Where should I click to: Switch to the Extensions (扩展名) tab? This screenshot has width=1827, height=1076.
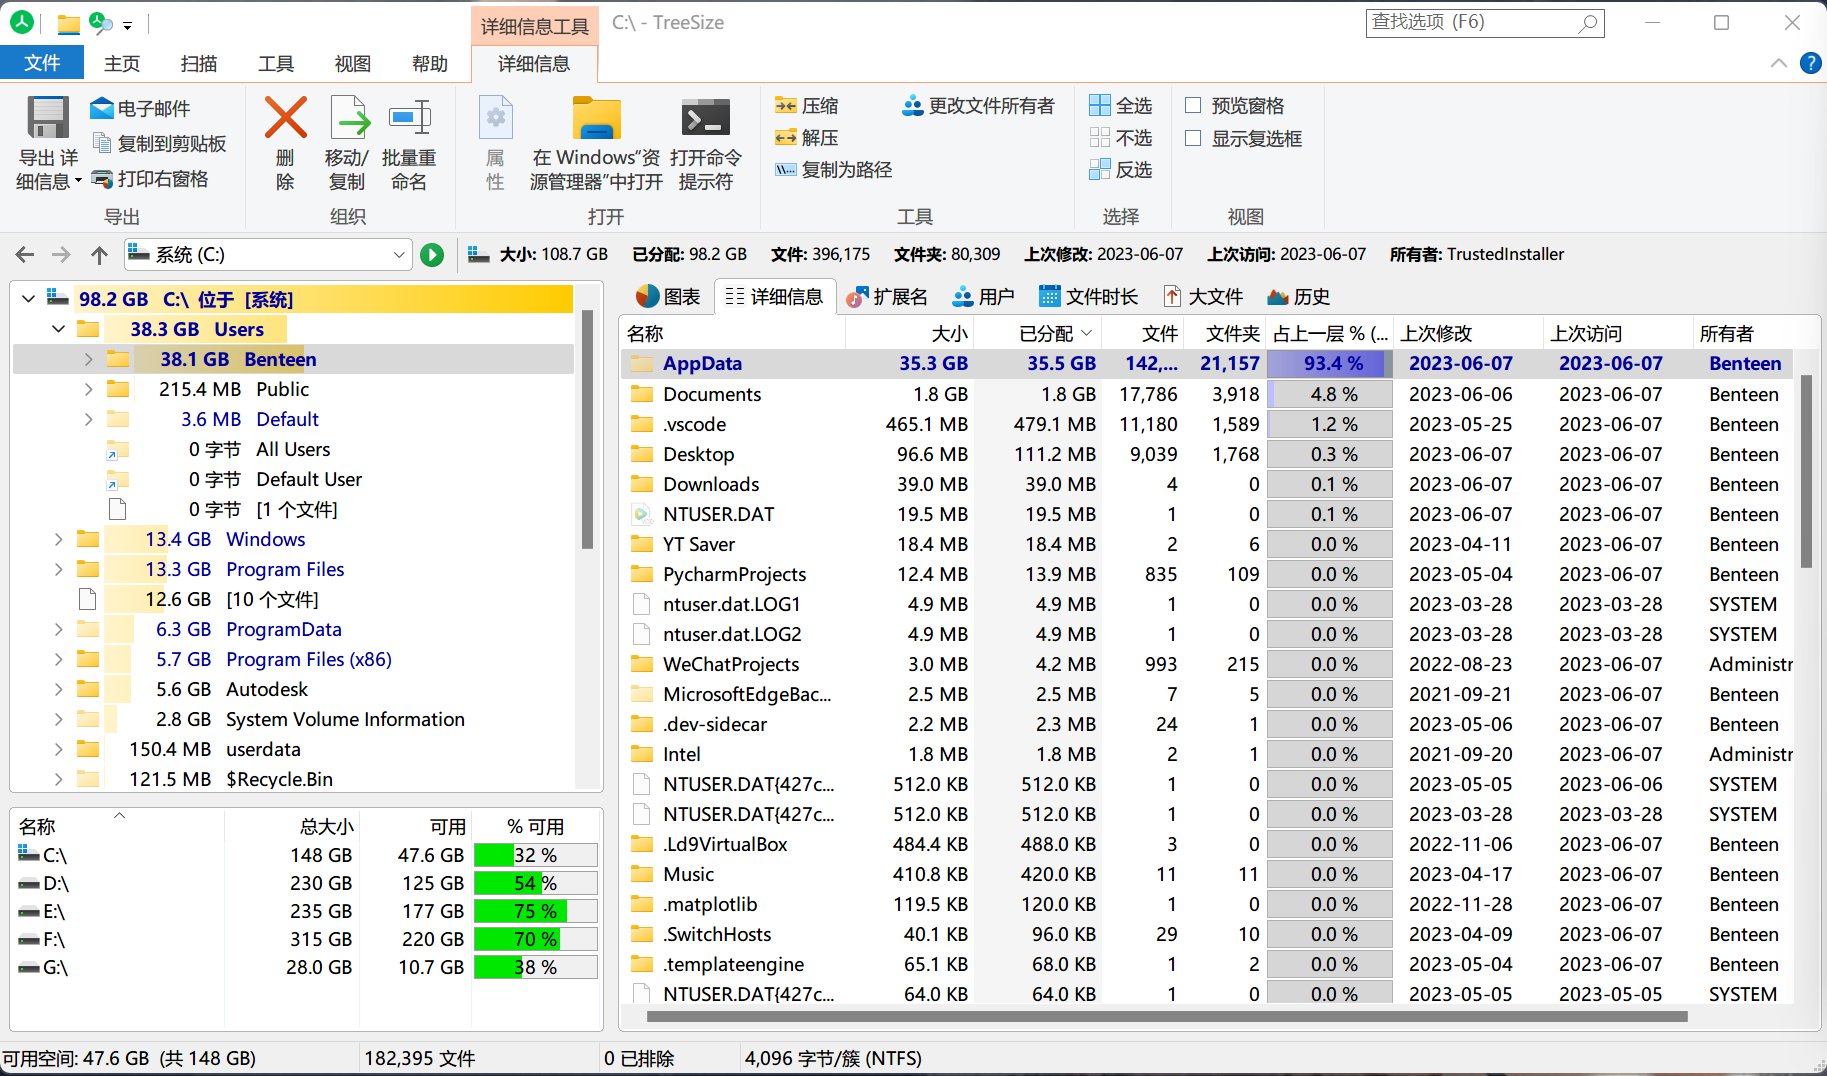click(x=887, y=296)
